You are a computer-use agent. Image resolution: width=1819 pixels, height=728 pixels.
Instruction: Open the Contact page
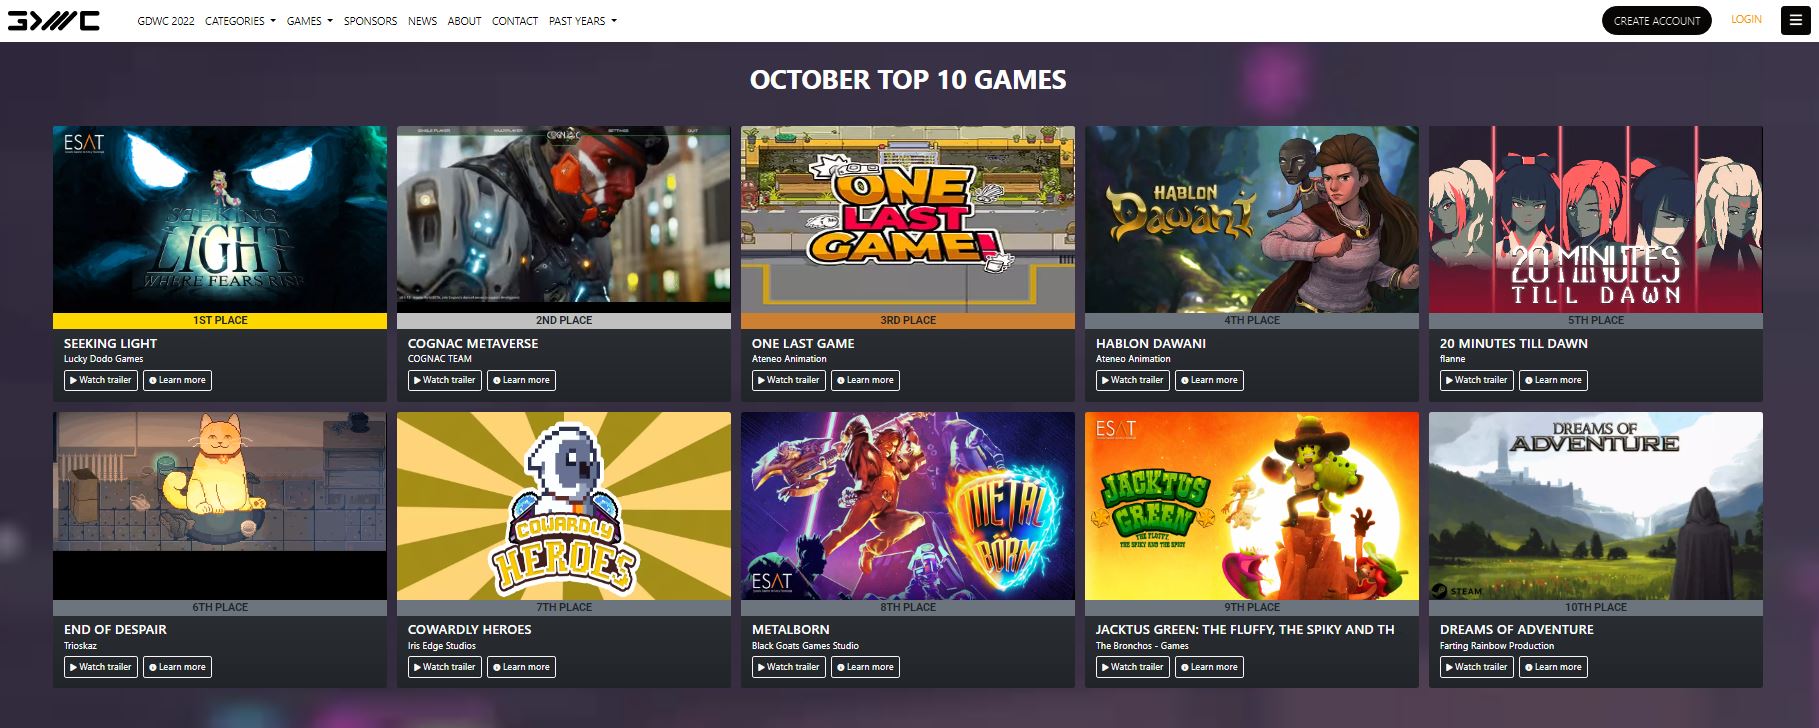515,21
